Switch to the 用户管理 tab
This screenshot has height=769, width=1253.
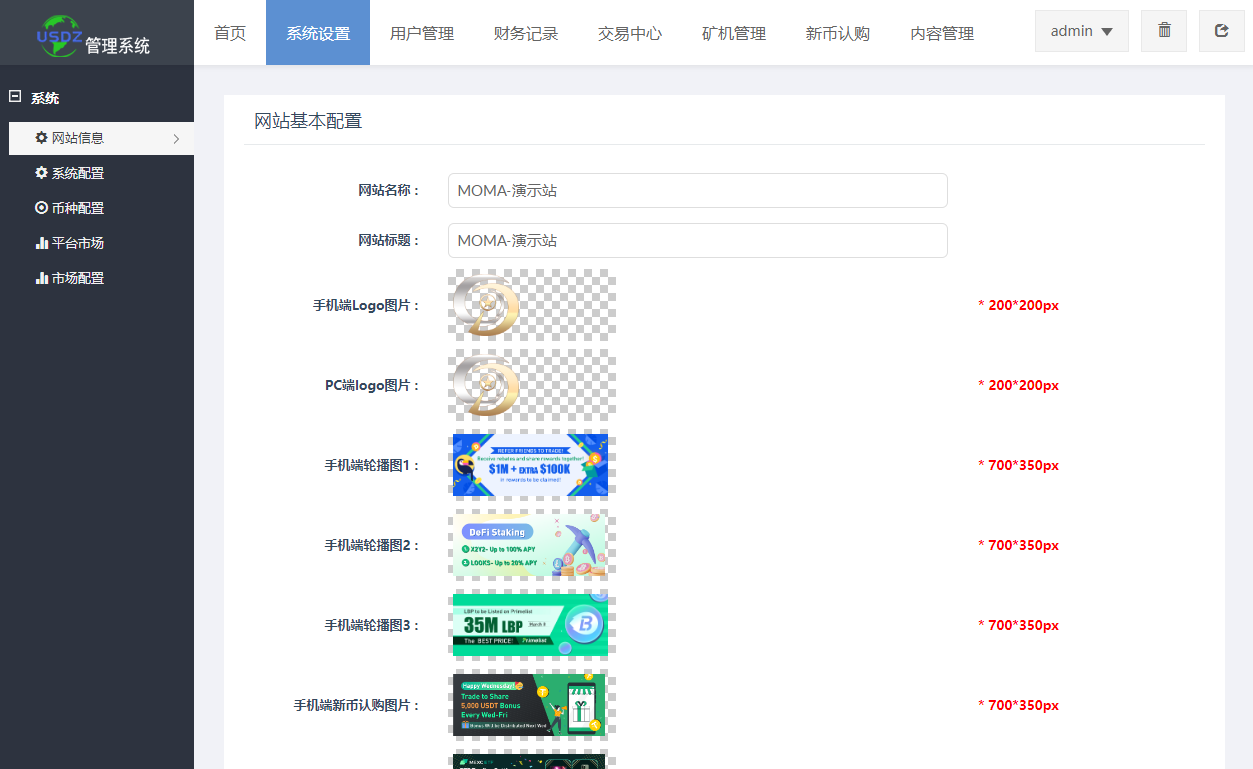pos(422,33)
